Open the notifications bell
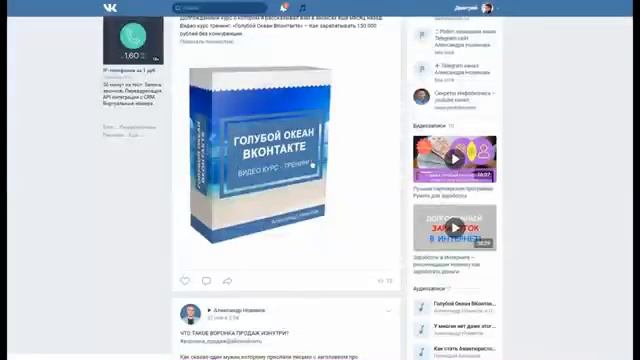The width and height of the screenshot is (640, 360). click(284, 8)
